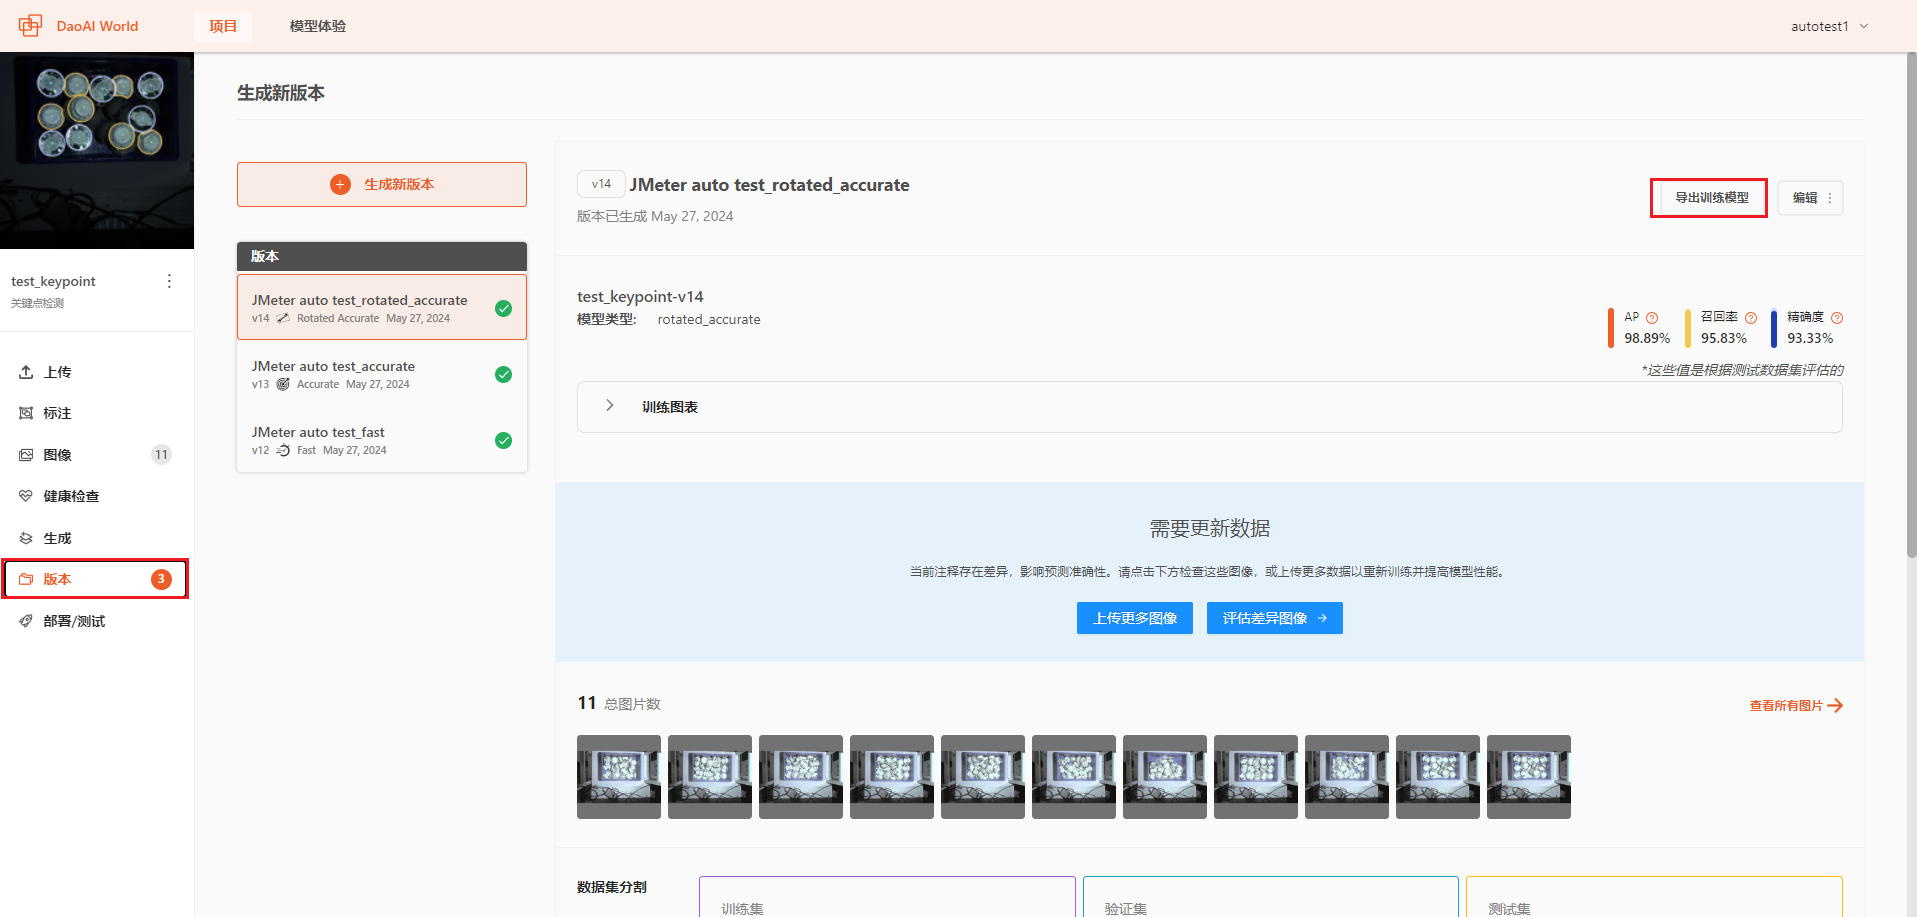Go to 版本 in the sidebar
The height and width of the screenshot is (917, 1917).
pos(97,579)
